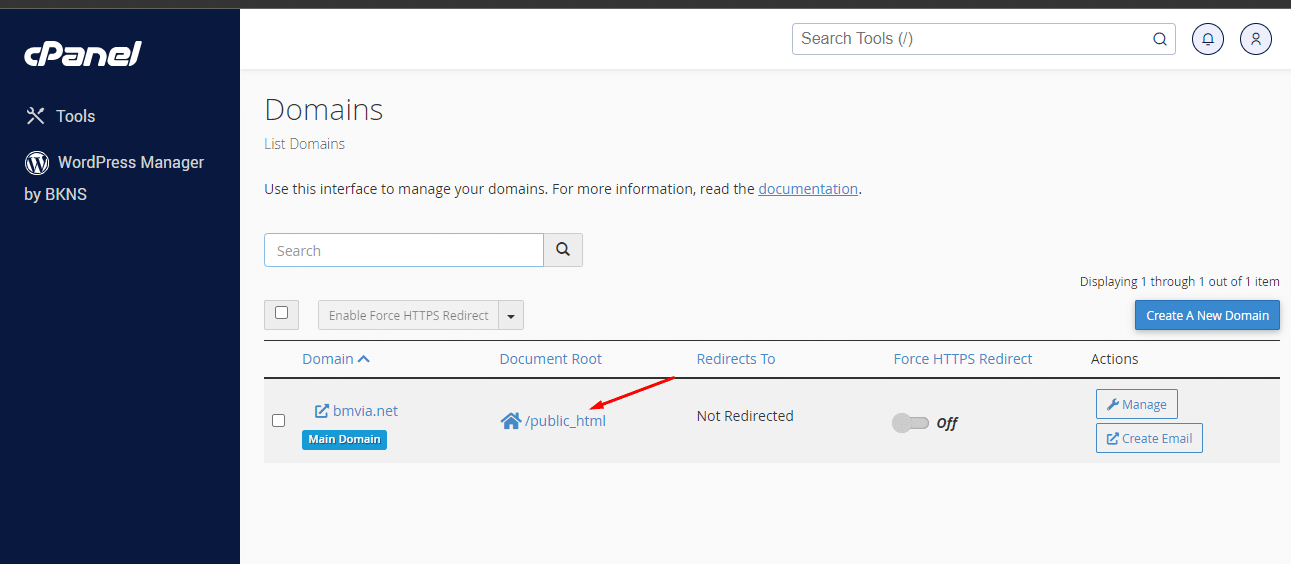Click the Search Tools magnifier icon

[1160, 39]
